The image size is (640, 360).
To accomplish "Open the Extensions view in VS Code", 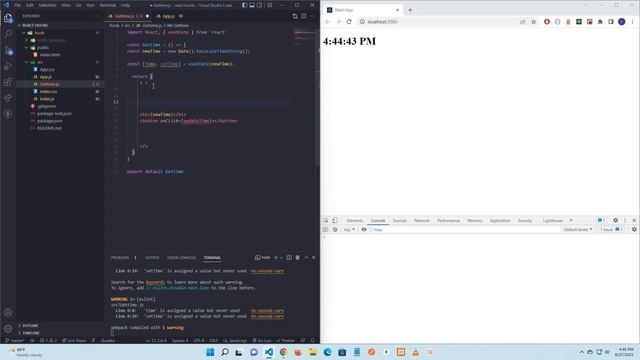I will [8, 82].
